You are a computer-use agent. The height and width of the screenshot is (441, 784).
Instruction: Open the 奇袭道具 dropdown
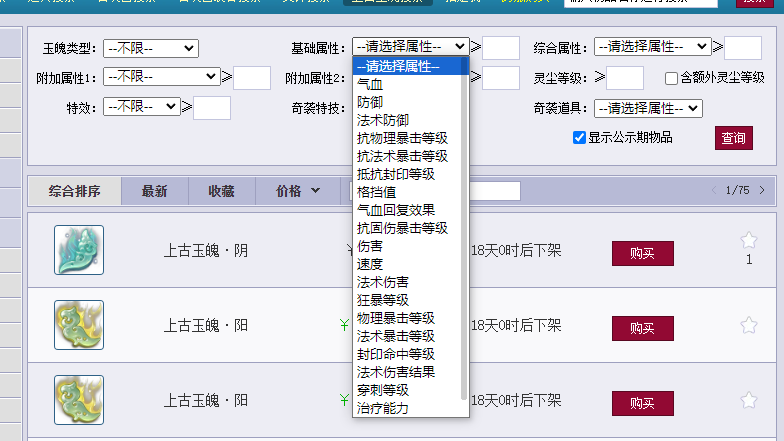[x=648, y=108]
